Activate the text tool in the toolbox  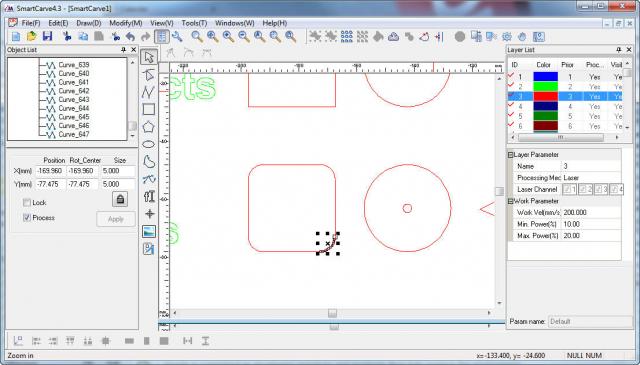(x=149, y=196)
